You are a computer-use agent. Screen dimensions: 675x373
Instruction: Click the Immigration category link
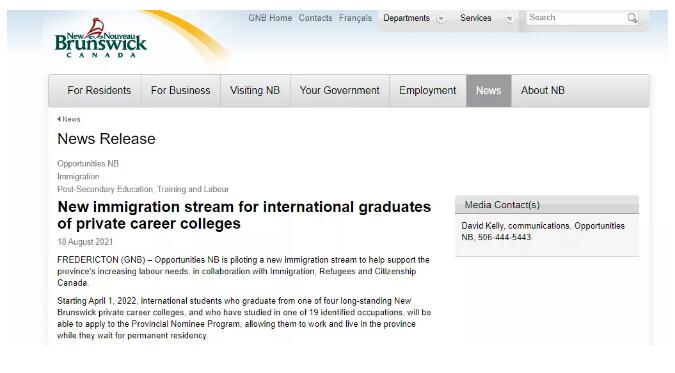tap(78, 177)
